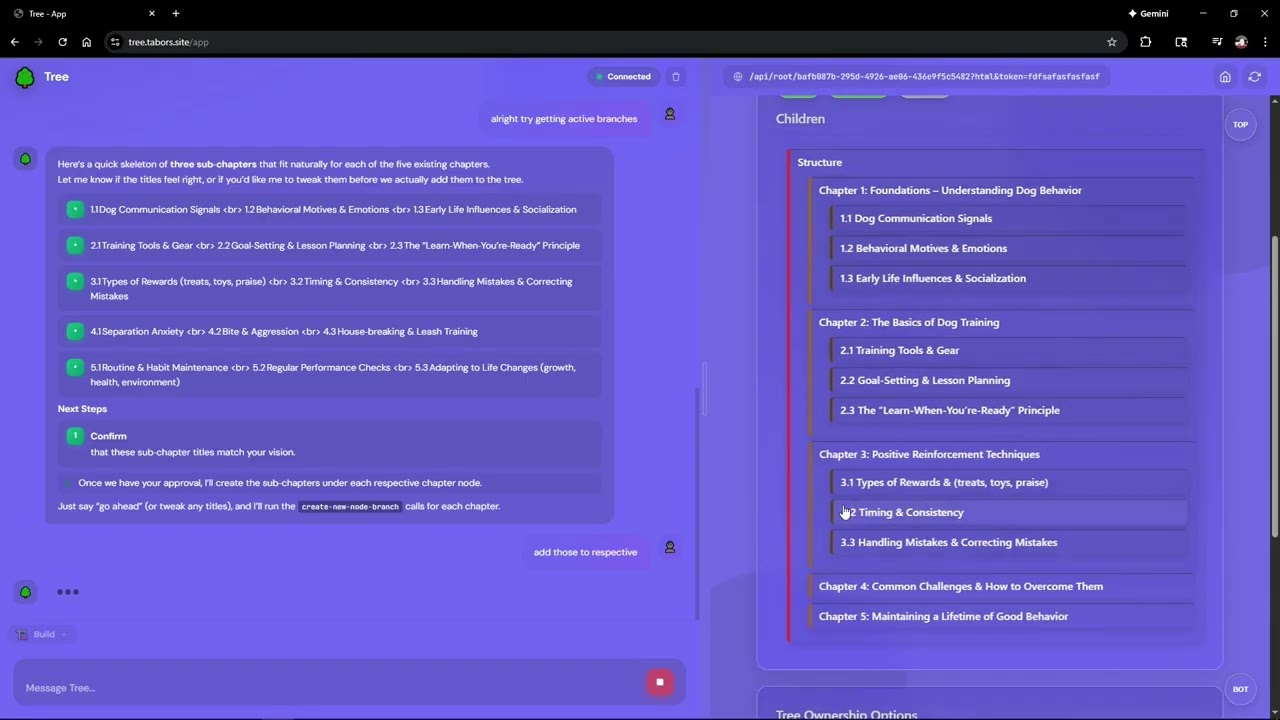Click user avatar next to 'alright try getting active branches'
This screenshot has width=1280, height=720.
(670, 115)
